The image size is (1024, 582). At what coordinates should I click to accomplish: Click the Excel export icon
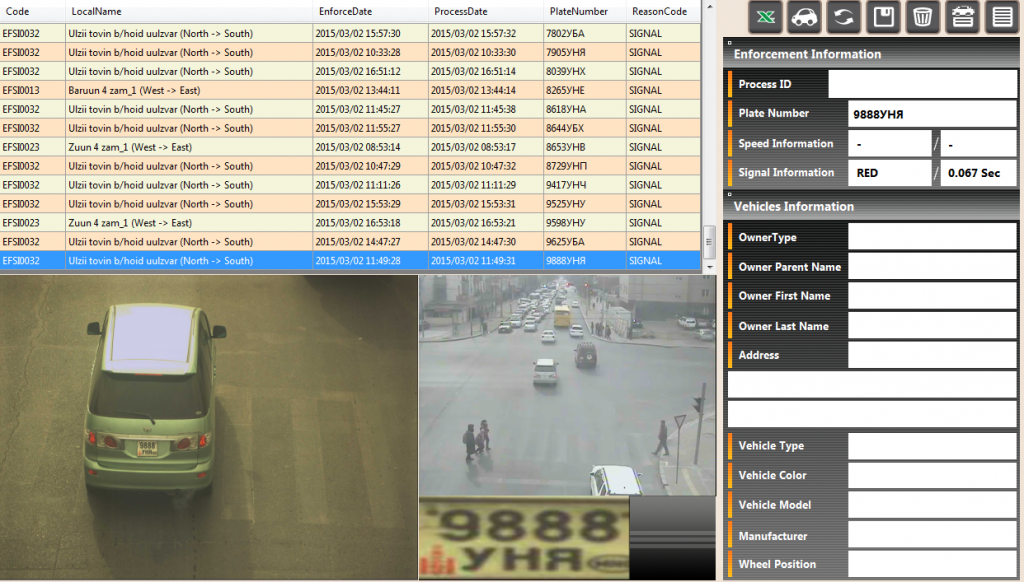[765, 17]
